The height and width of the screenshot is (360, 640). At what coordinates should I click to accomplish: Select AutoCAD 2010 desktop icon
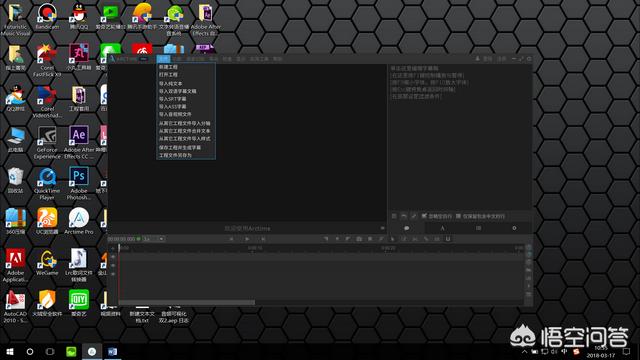pyautogui.click(x=16, y=307)
